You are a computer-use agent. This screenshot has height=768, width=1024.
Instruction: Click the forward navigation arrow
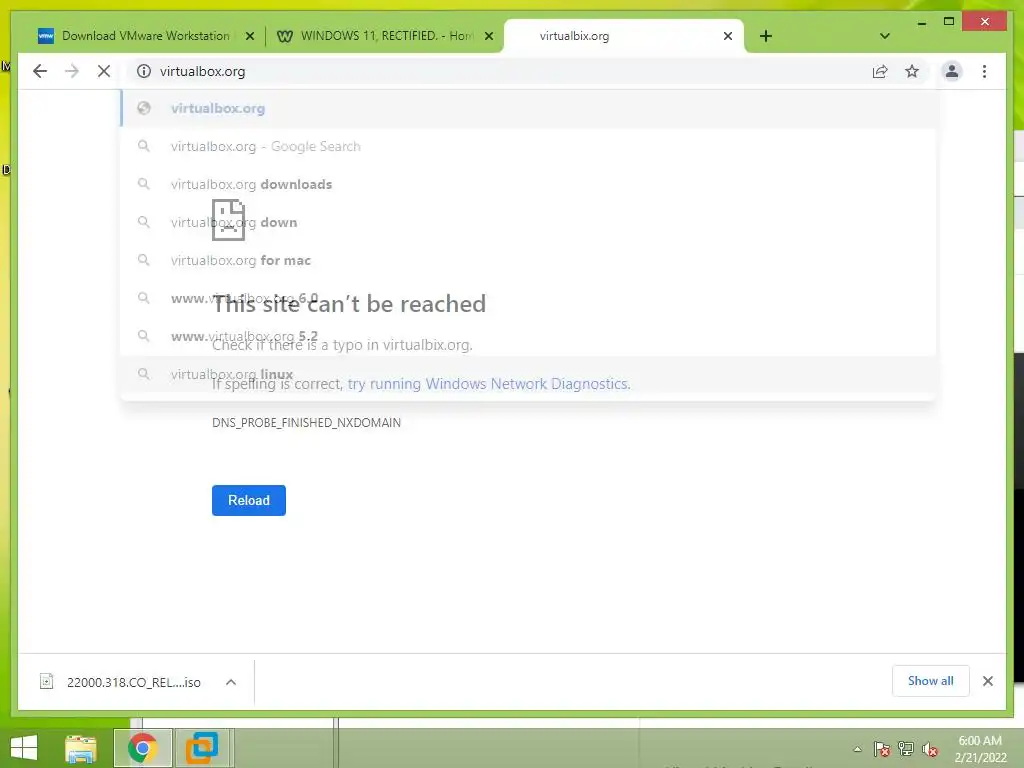coord(72,71)
